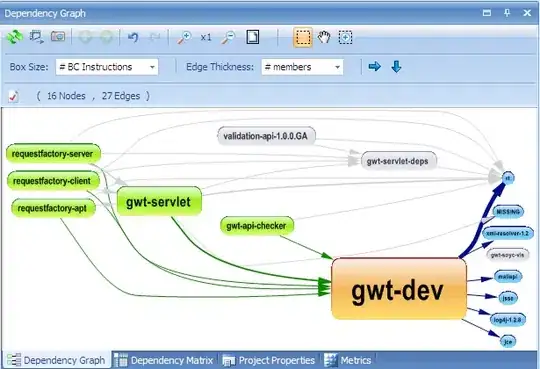Toggle the rectangle selection mode
The image size is (540, 369).
(303, 37)
